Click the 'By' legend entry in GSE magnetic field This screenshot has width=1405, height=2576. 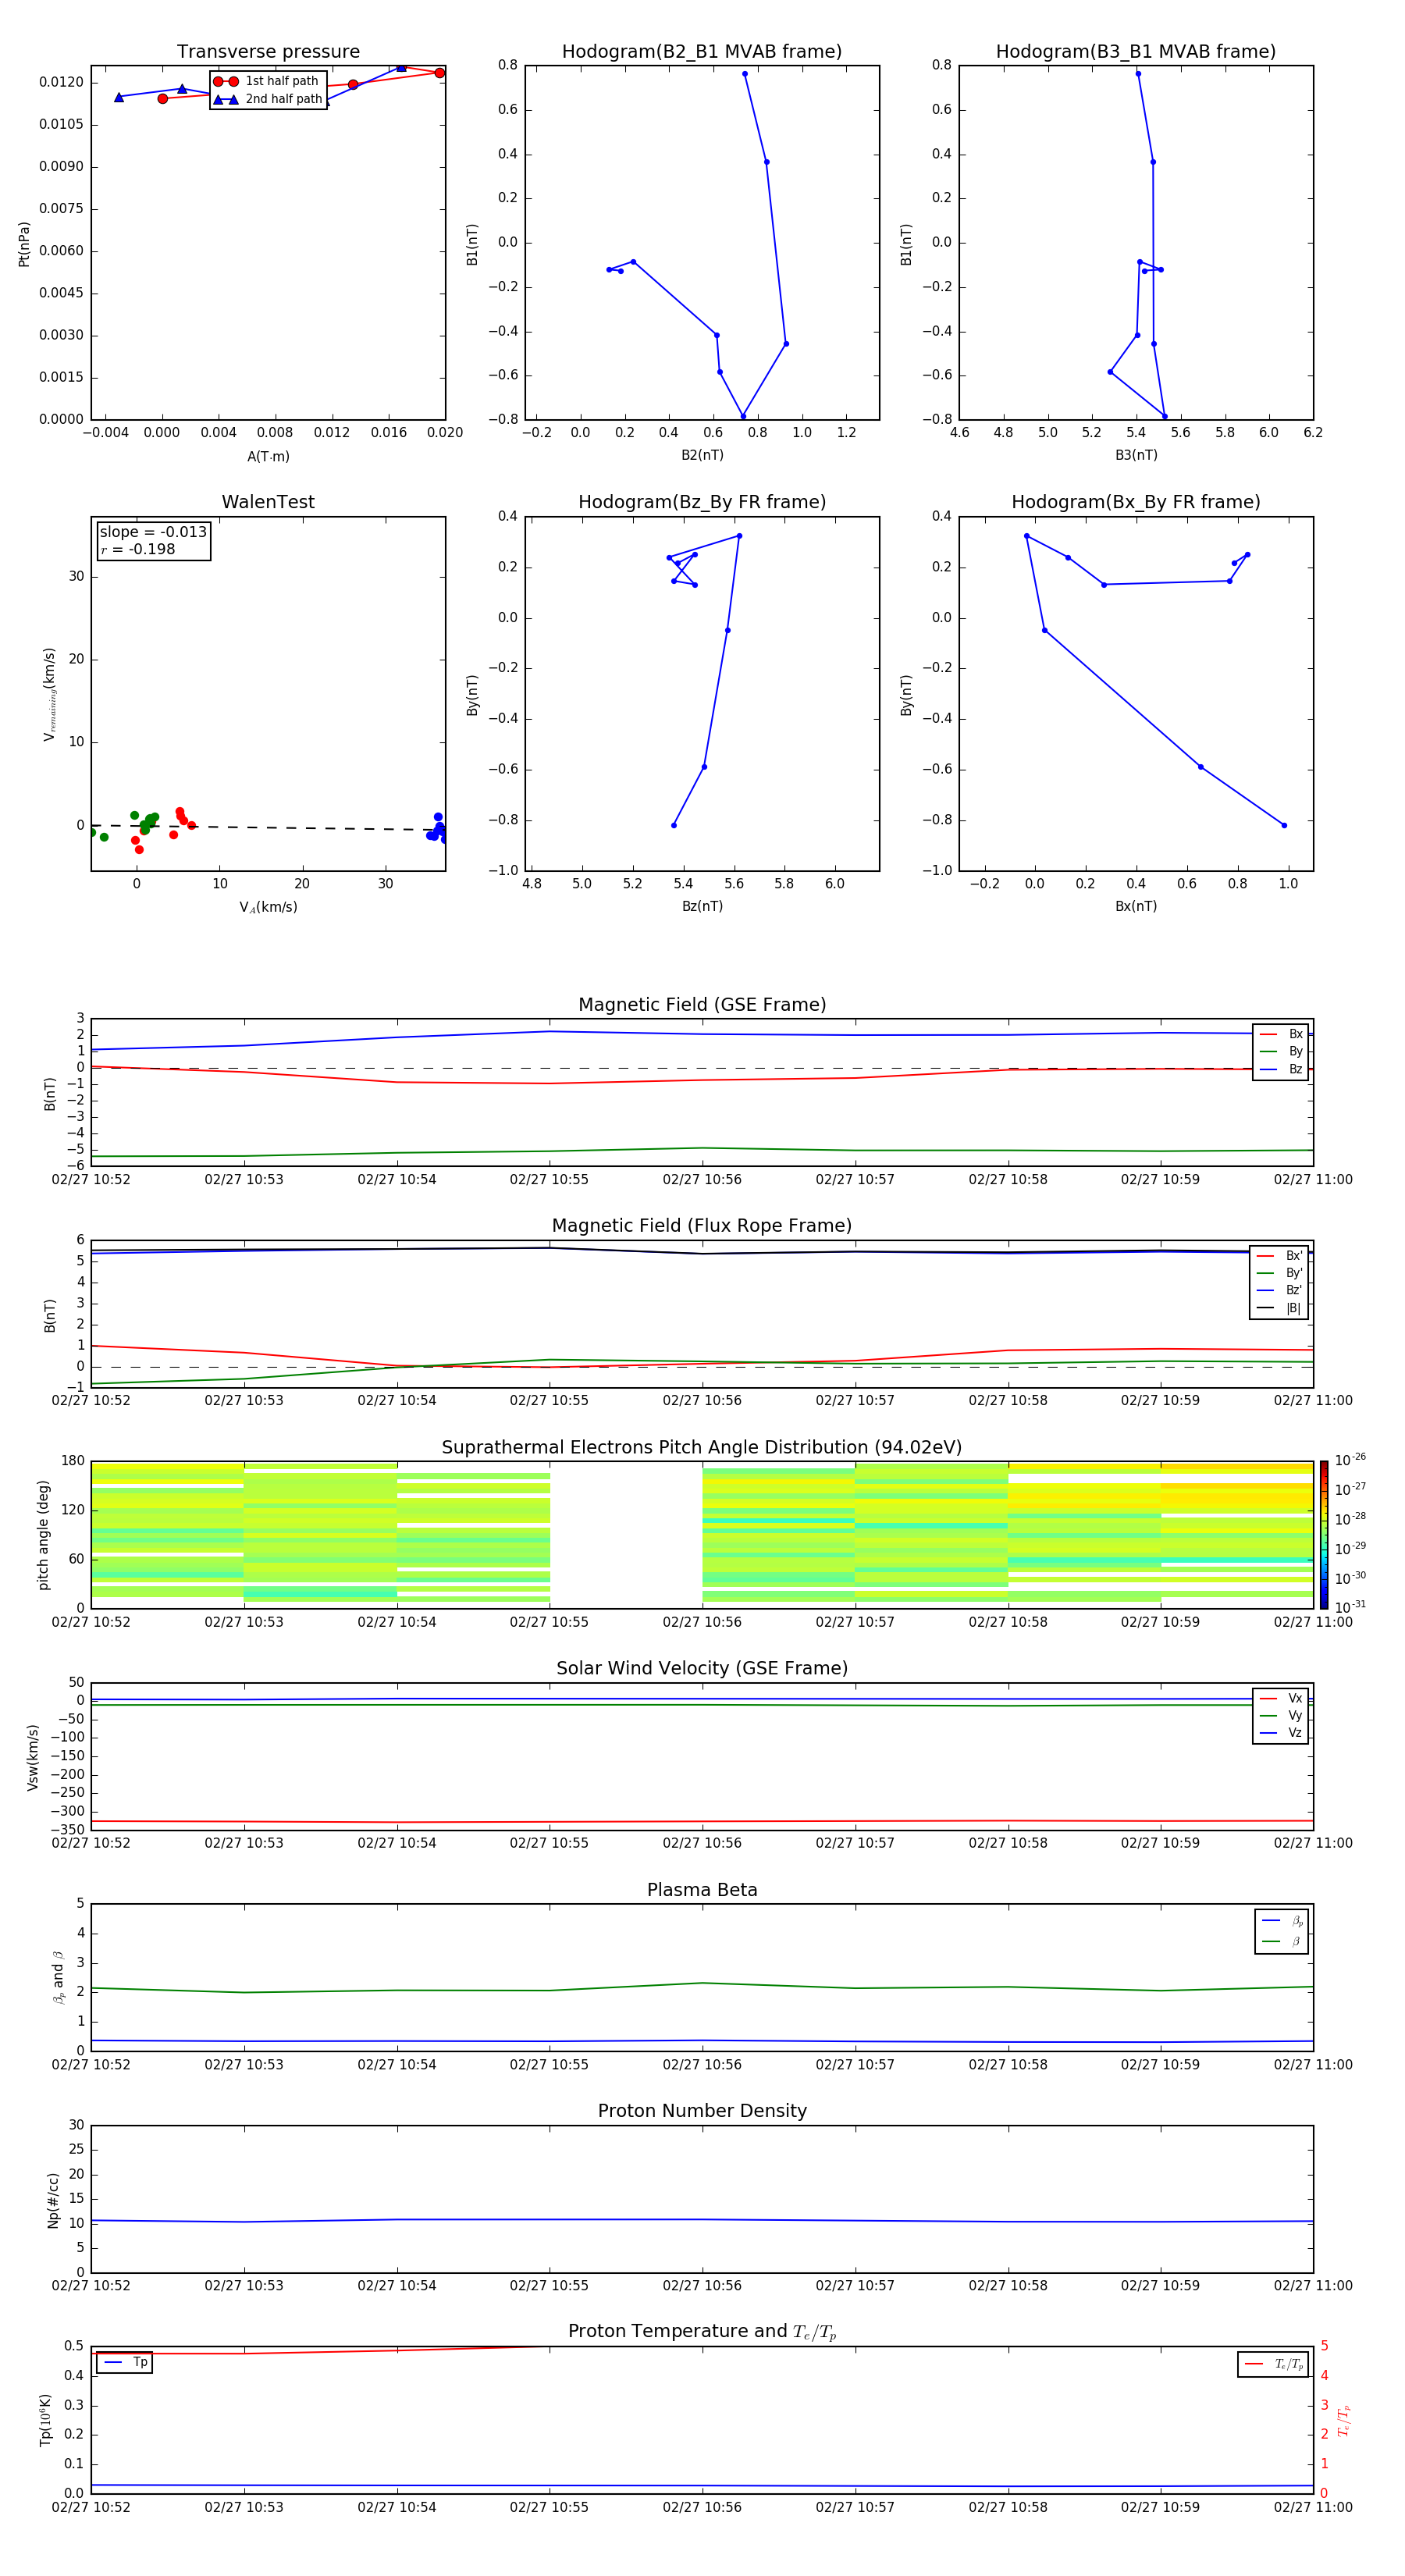coord(1281,1052)
